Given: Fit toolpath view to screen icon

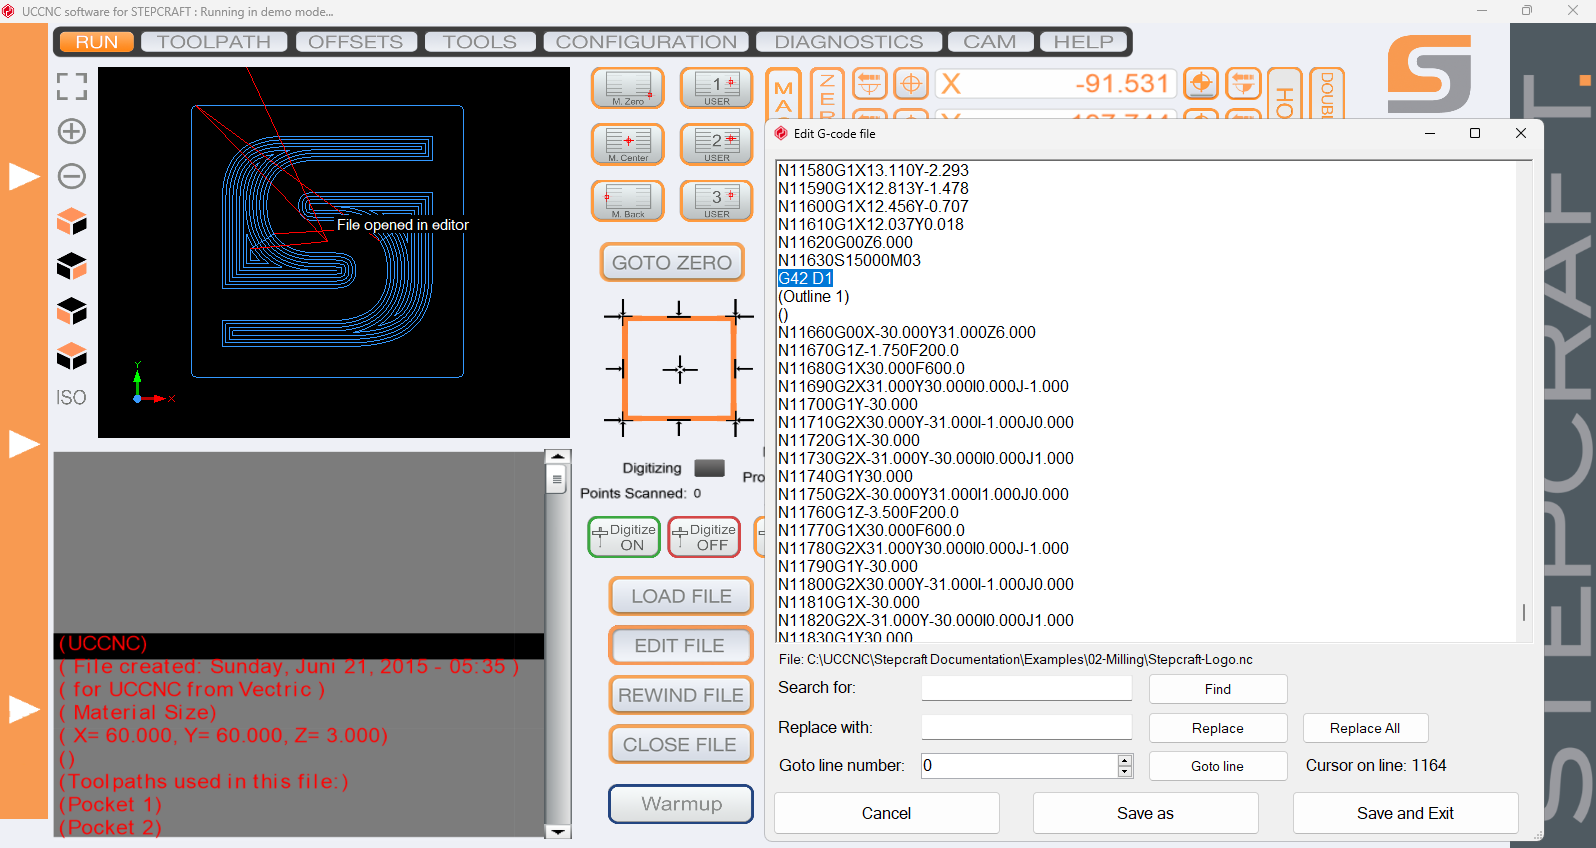Looking at the screenshot, I should tap(71, 86).
